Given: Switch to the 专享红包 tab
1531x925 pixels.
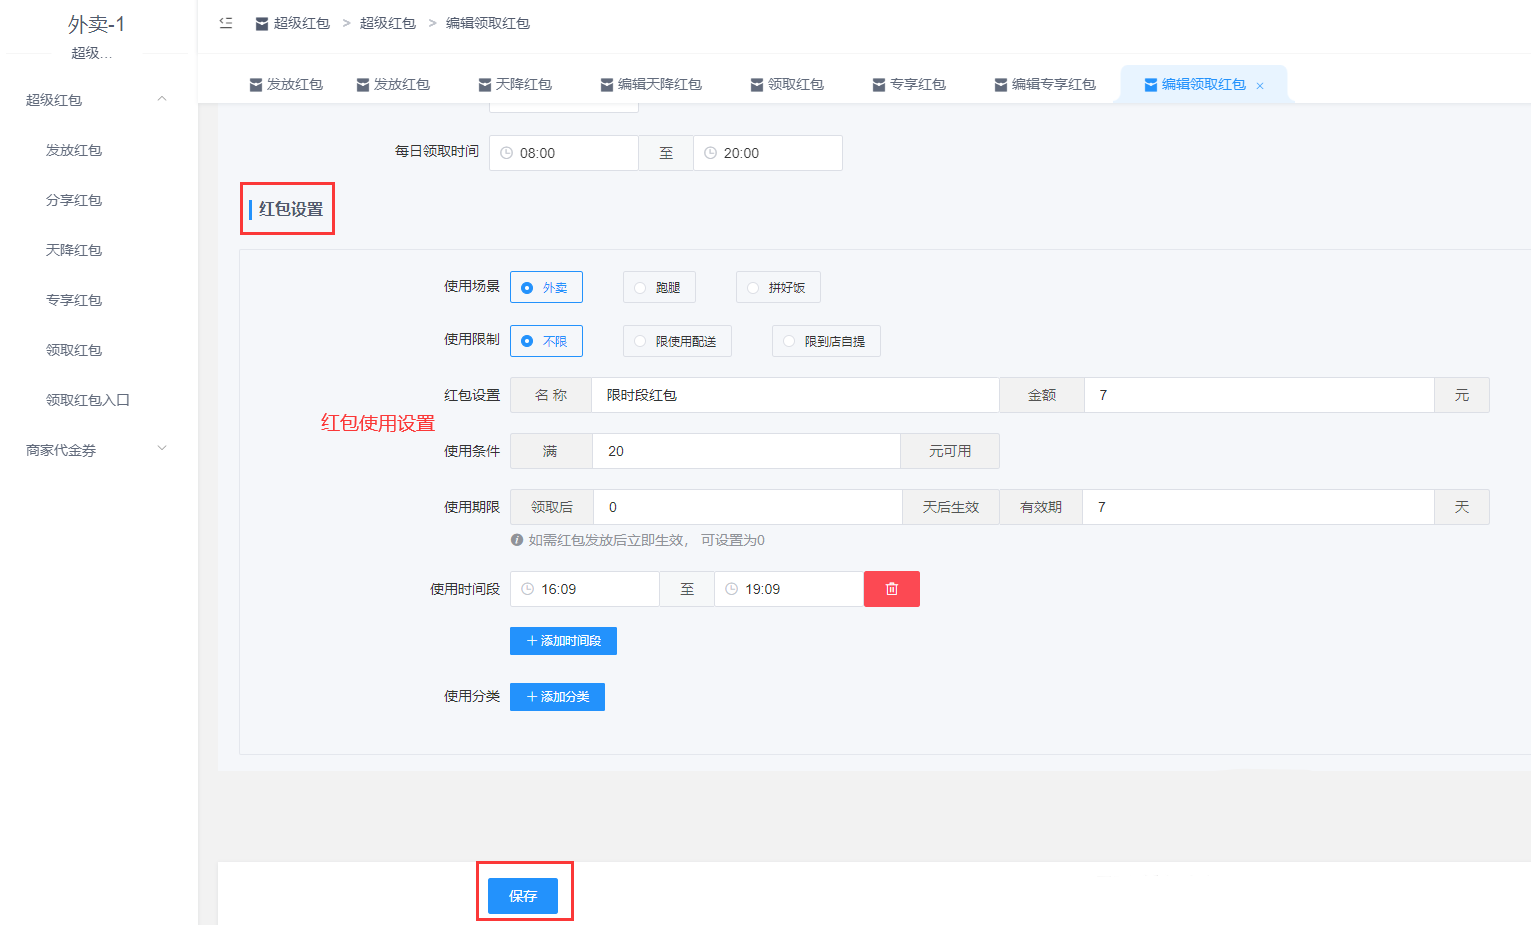Looking at the screenshot, I should [909, 85].
